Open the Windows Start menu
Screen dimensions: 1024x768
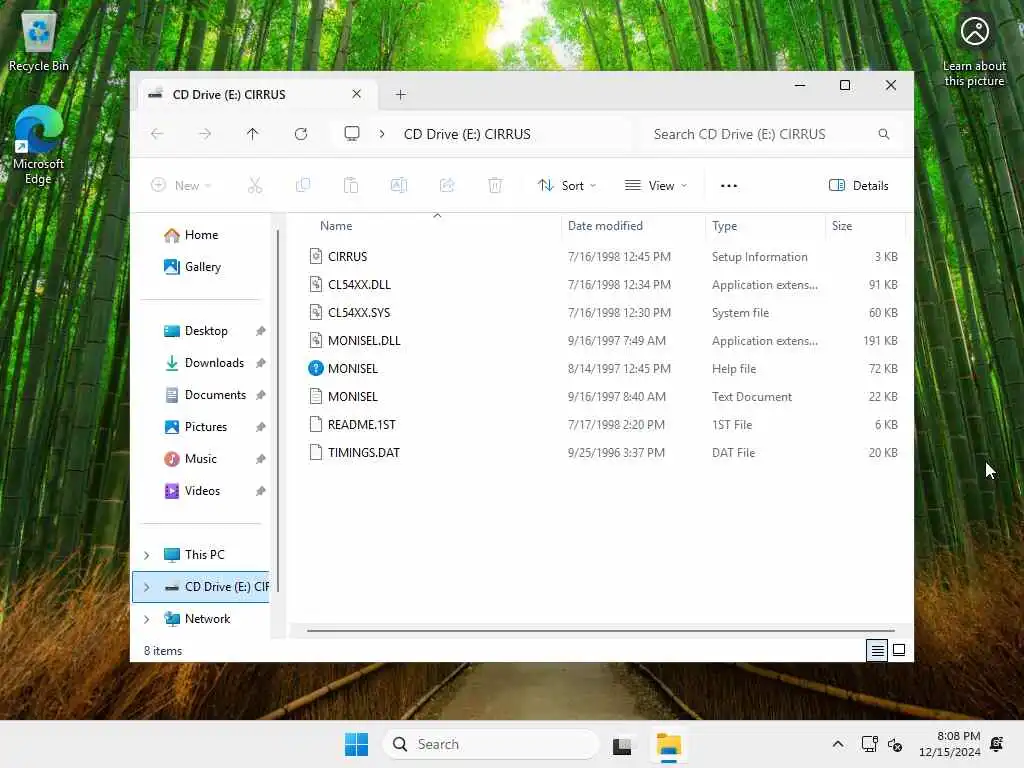[357, 744]
